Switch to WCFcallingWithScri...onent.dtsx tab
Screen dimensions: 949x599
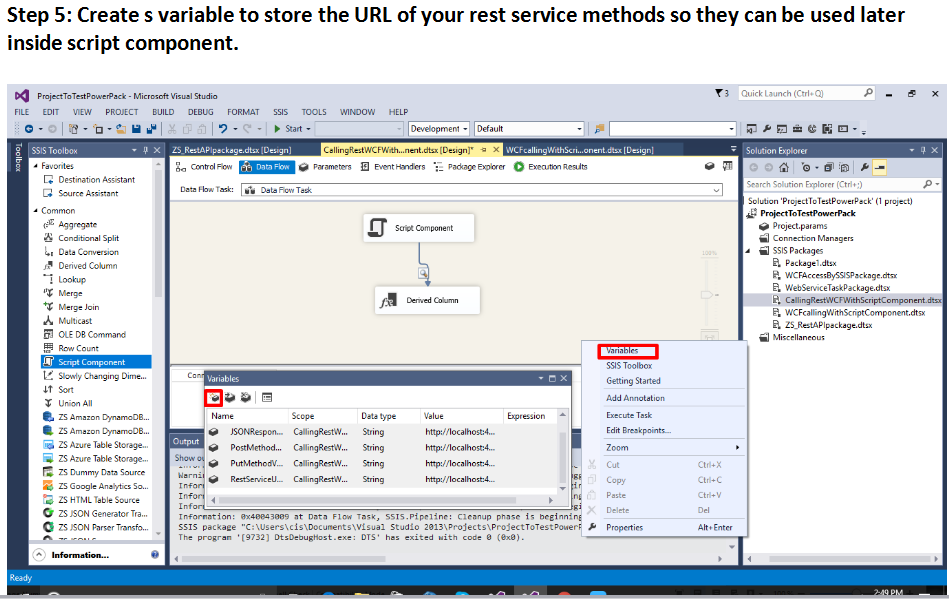point(580,150)
